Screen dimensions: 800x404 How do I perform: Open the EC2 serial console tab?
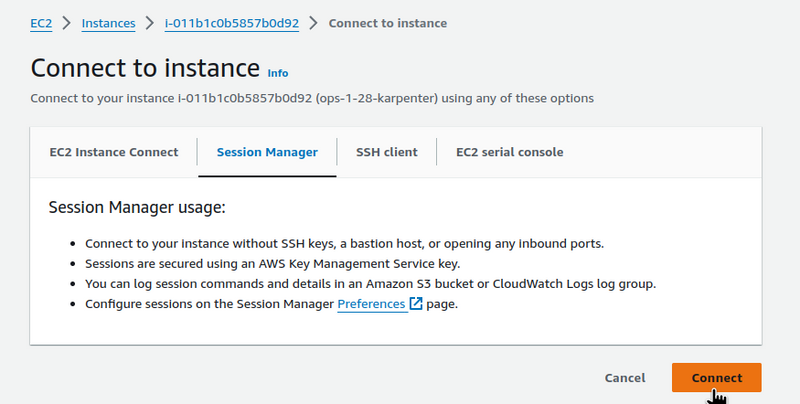coord(510,152)
